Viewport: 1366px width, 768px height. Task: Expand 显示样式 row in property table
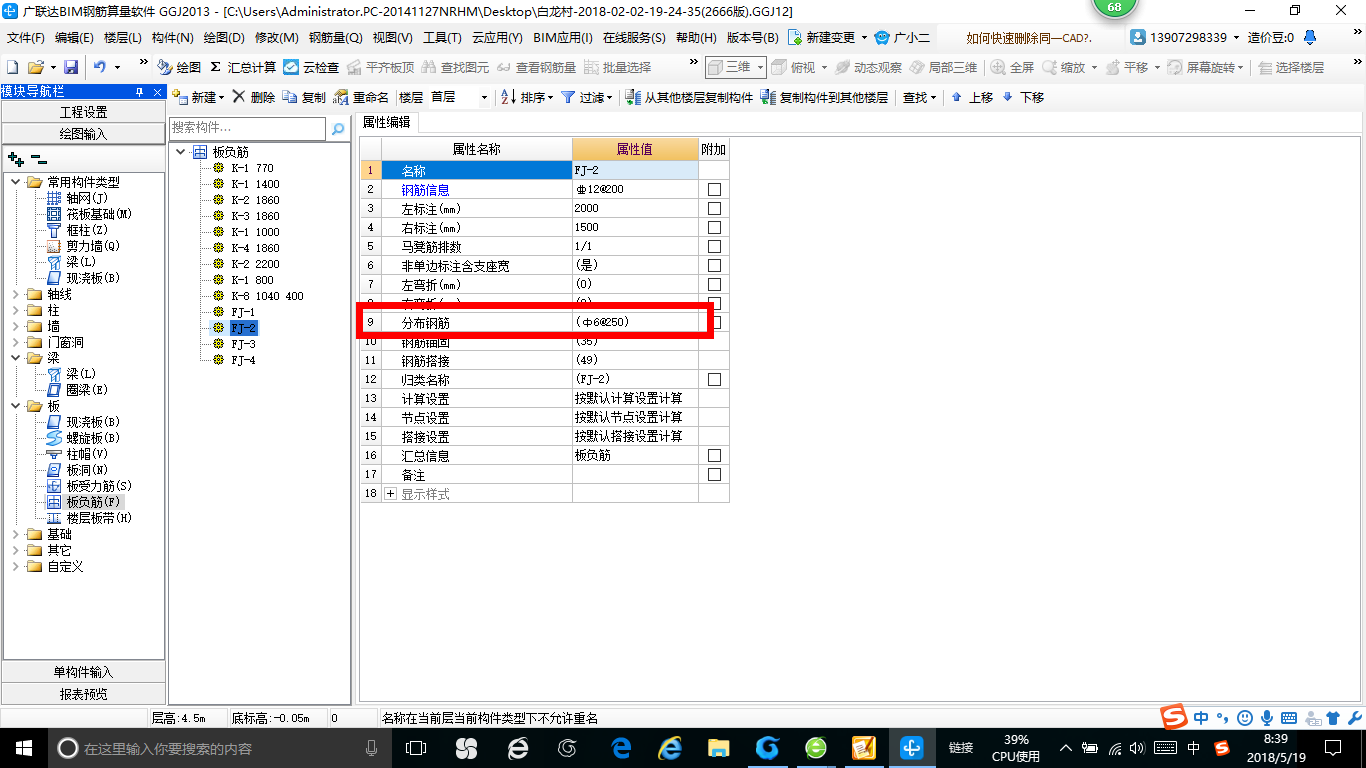click(x=391, y=494)
